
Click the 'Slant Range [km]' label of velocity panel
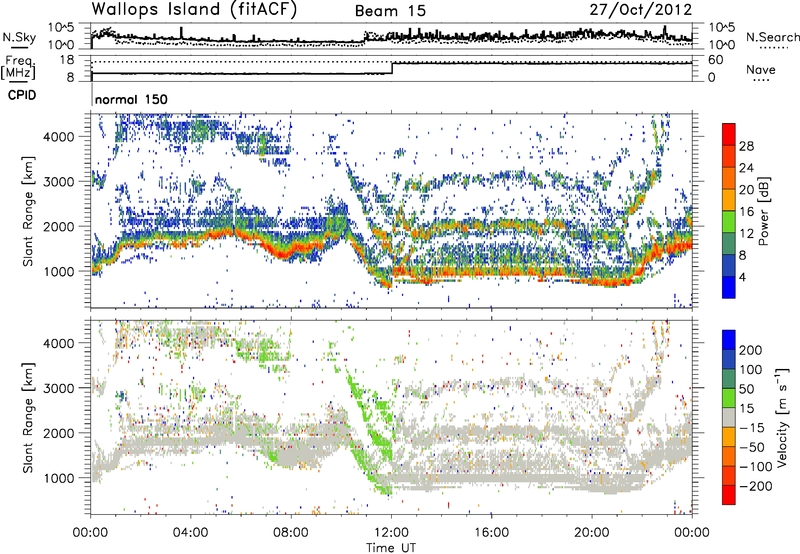pos(28,418)
